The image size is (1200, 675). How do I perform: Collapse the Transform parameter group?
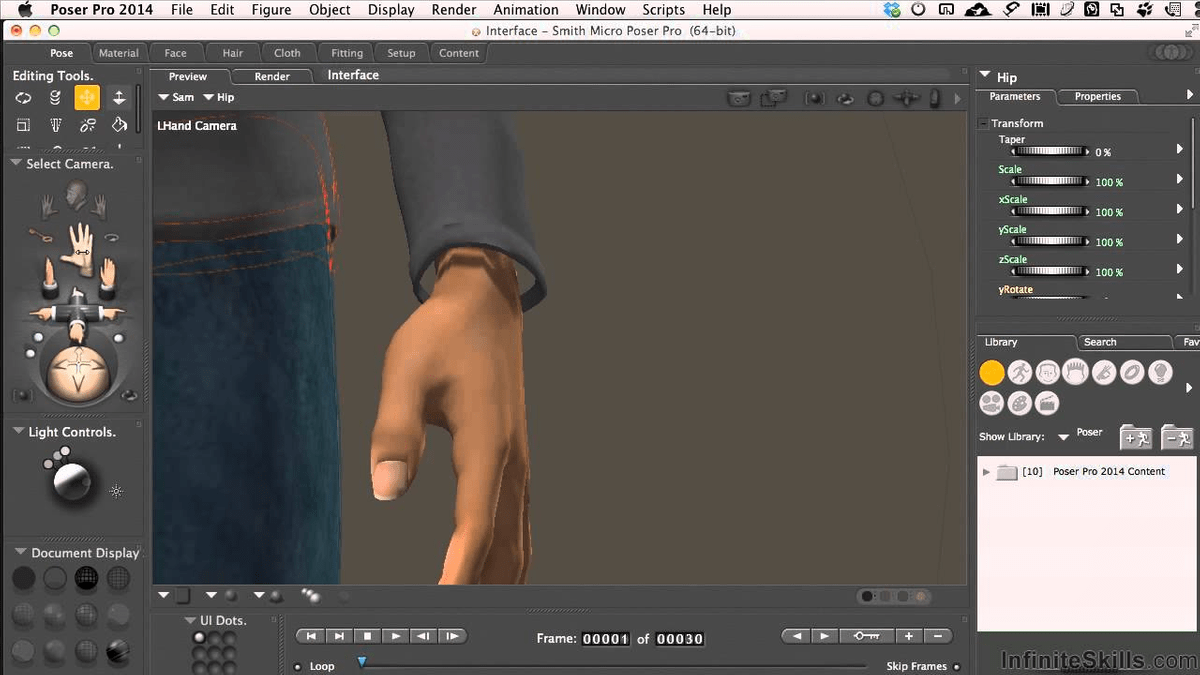(982, 122)
